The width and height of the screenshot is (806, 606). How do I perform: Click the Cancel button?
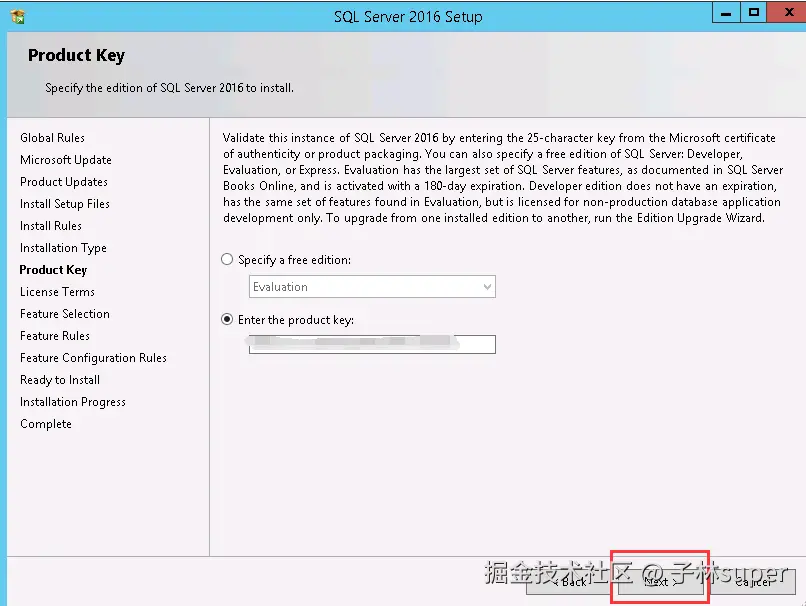(753, 582)
